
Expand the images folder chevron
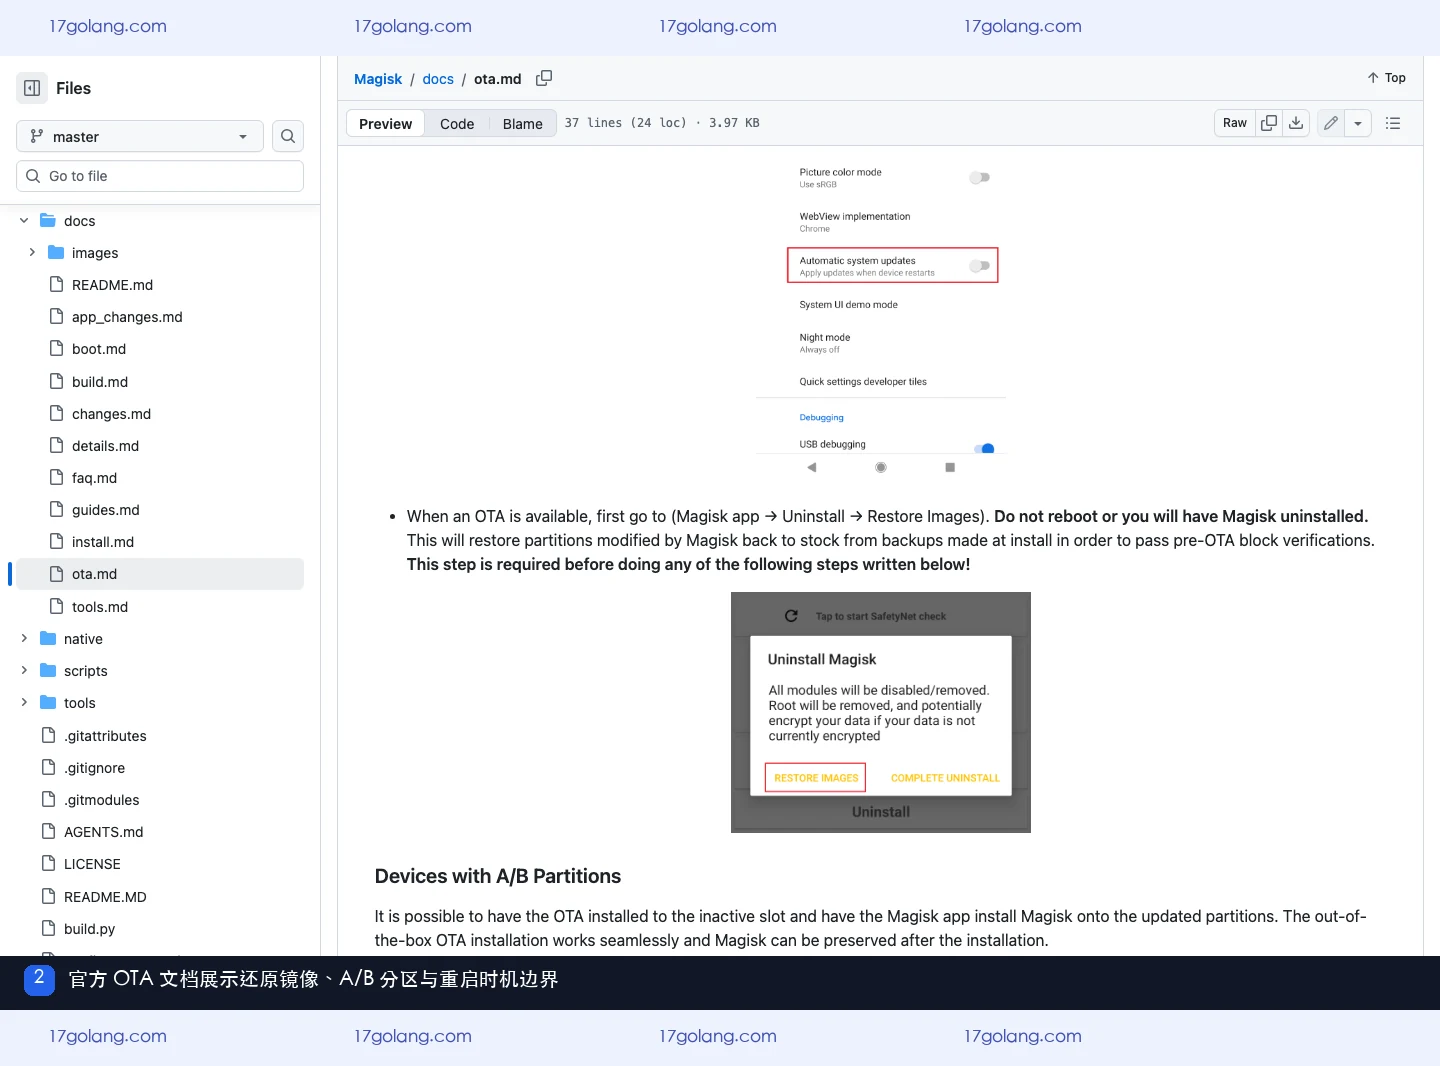coord(32,252)
